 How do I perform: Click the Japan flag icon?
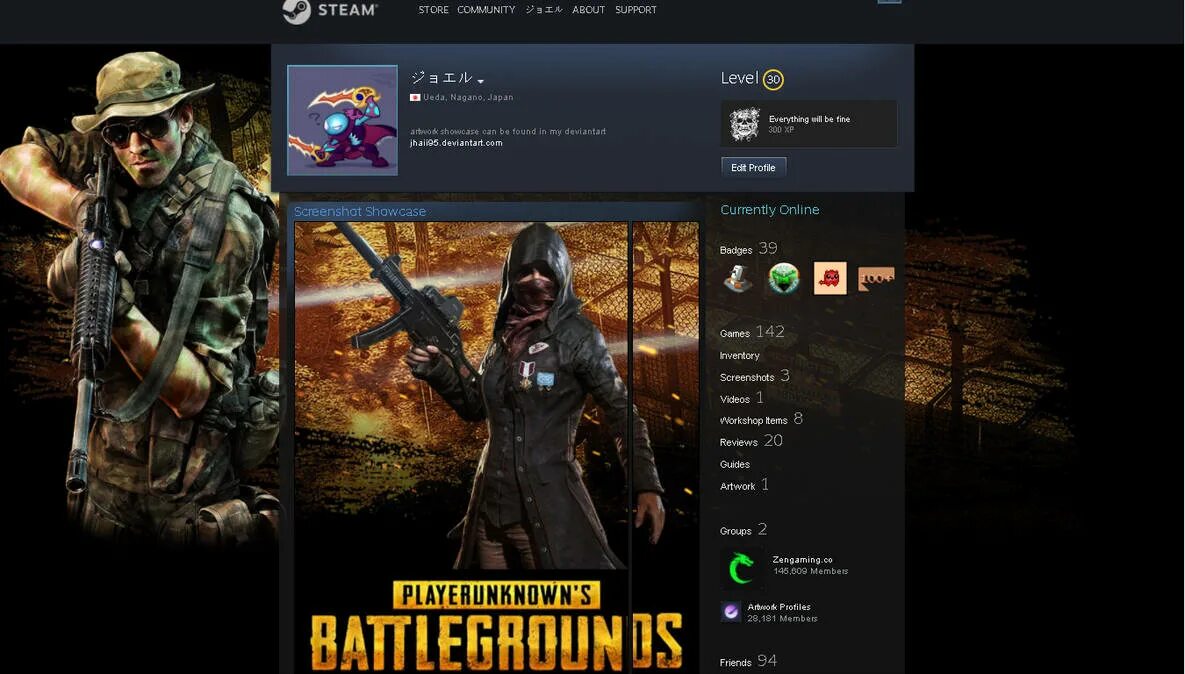click(415, 97)
